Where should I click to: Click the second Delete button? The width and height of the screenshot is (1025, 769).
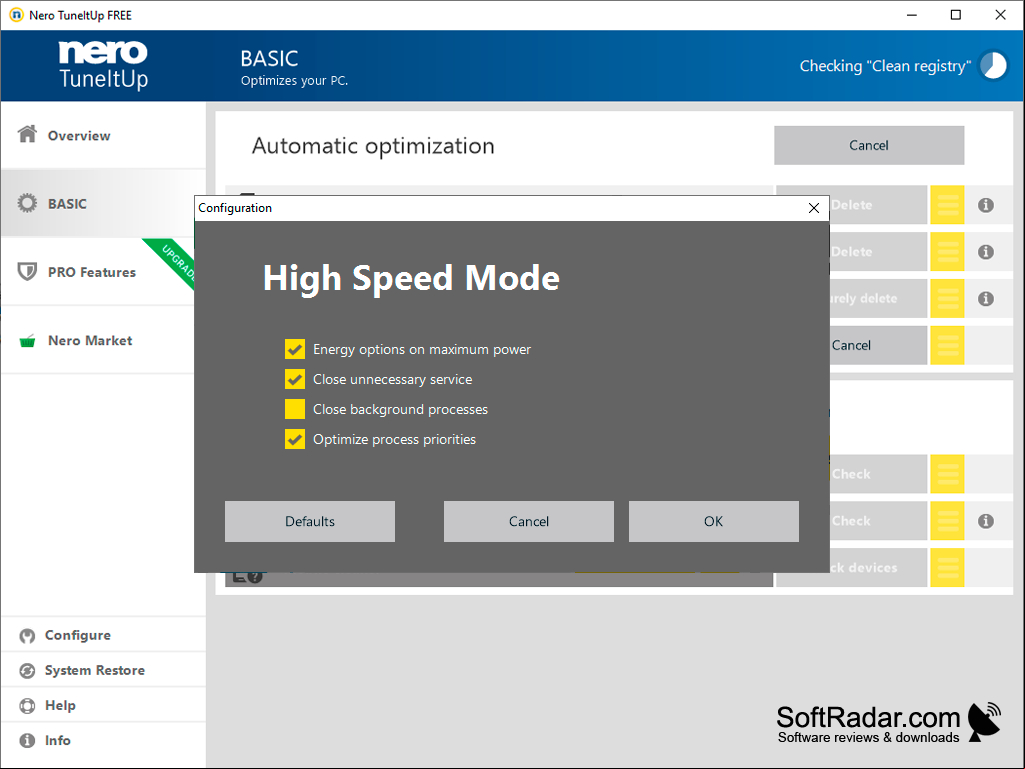click(878, 252)
